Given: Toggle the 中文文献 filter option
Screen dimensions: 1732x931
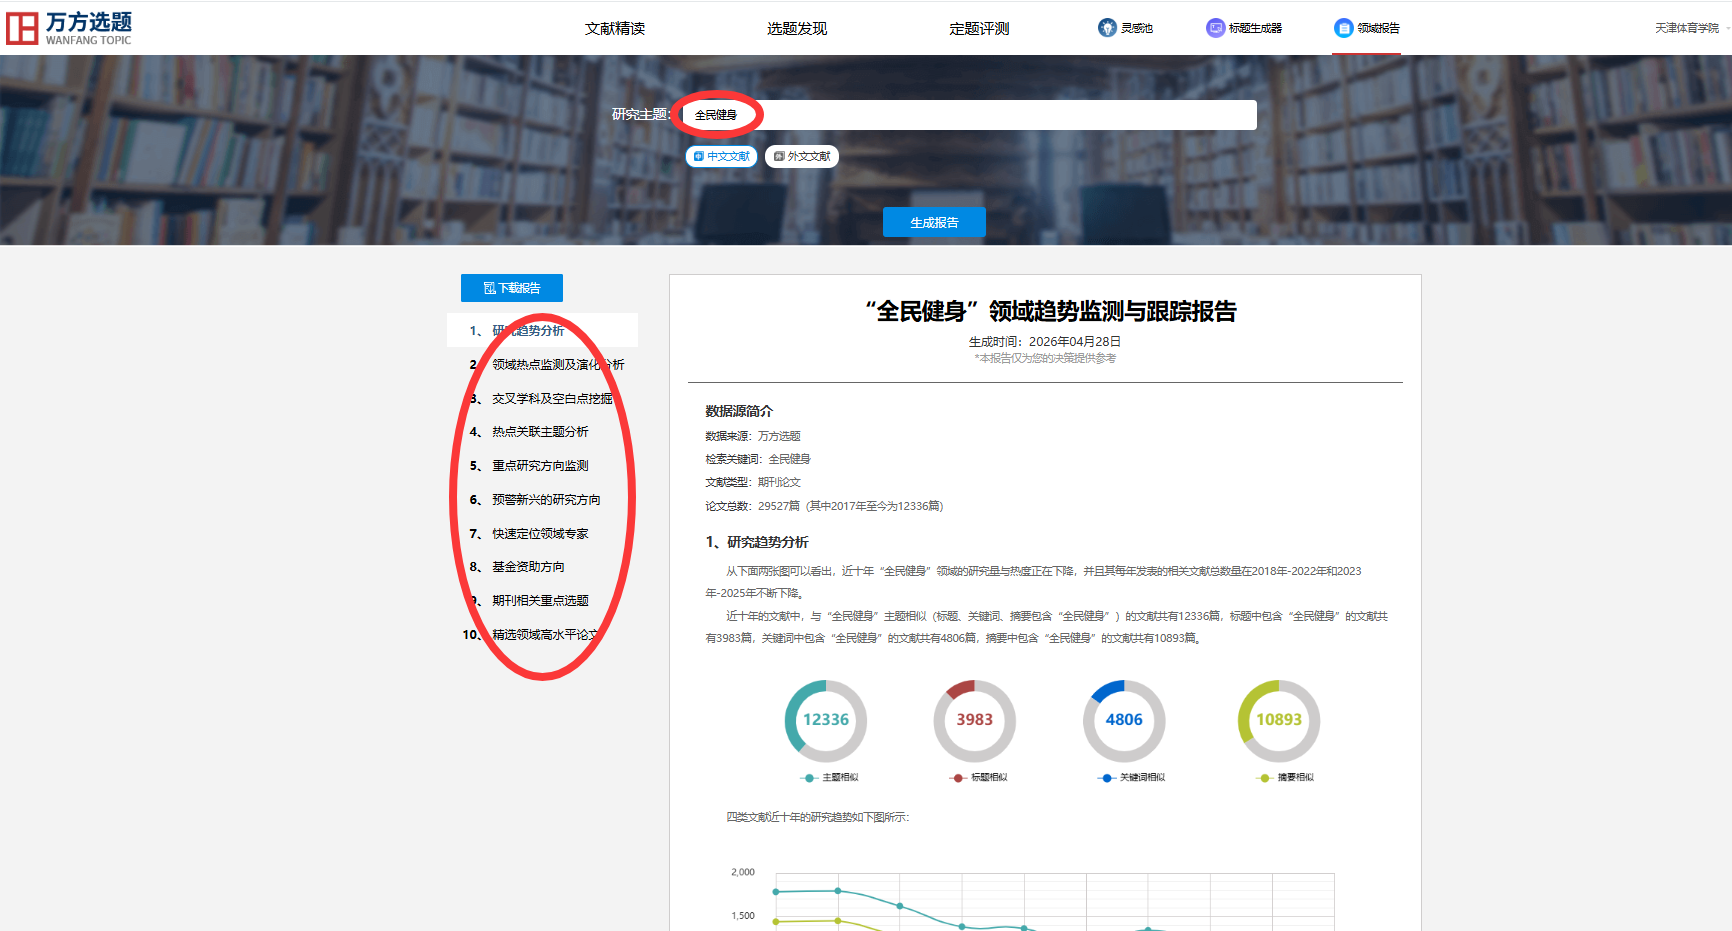Looking at the screenshot, I should 721,156.
